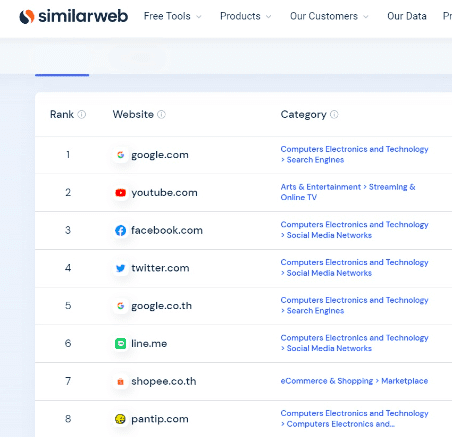This screenshot has width=453, height=445.
Task: Open the google.co.th website link
Action: click(x=161, y=306)
